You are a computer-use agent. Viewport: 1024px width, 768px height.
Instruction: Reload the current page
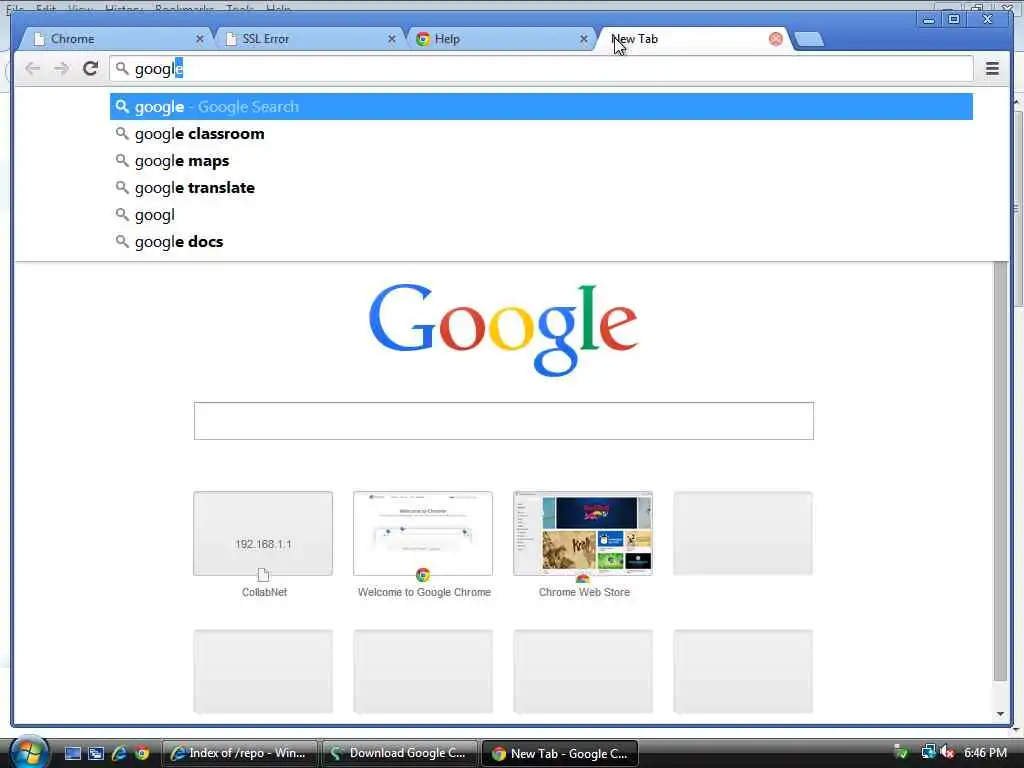pos(90,69)
